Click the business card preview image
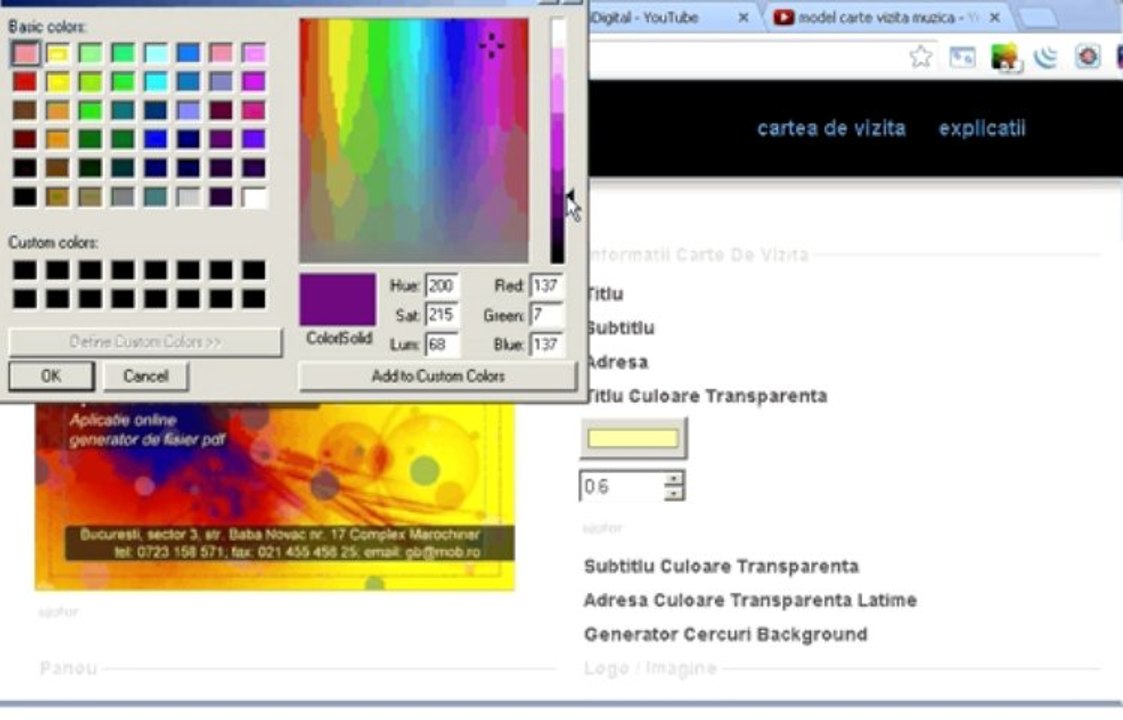The height and width of the screenshot is (720, 1123). (x=275, y=496)
